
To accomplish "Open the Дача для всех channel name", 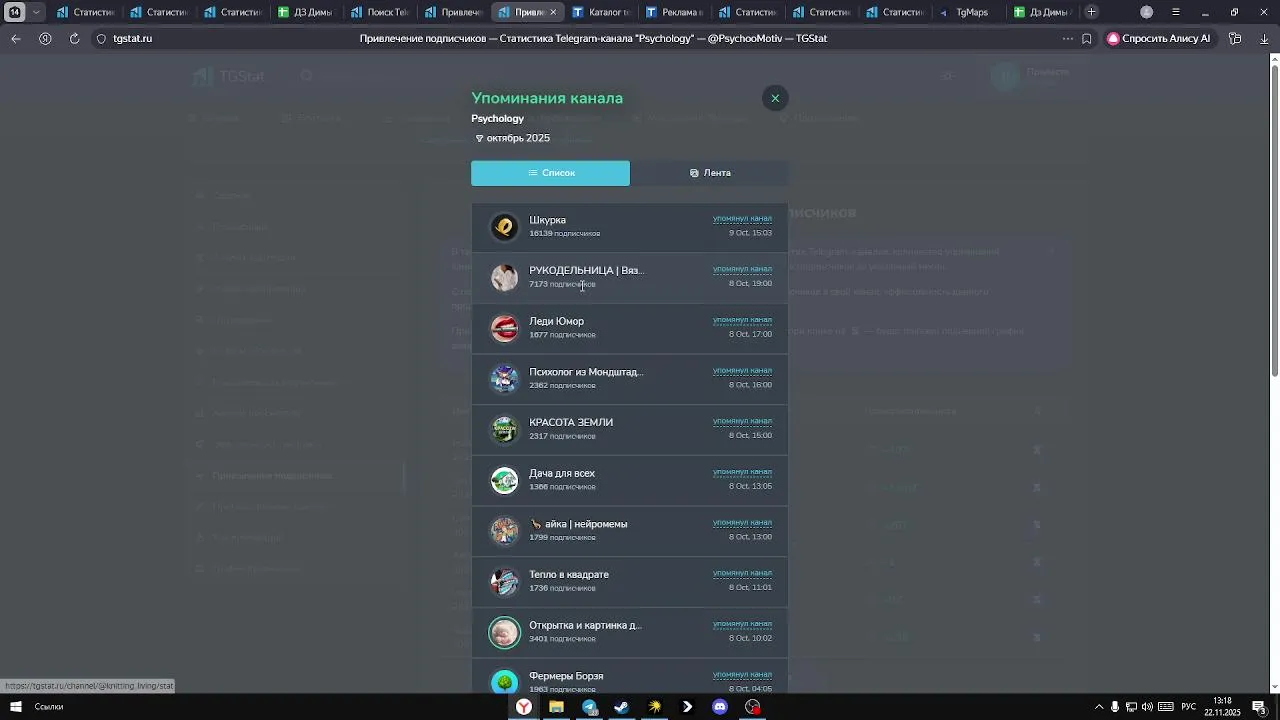I will click(562, 473).
